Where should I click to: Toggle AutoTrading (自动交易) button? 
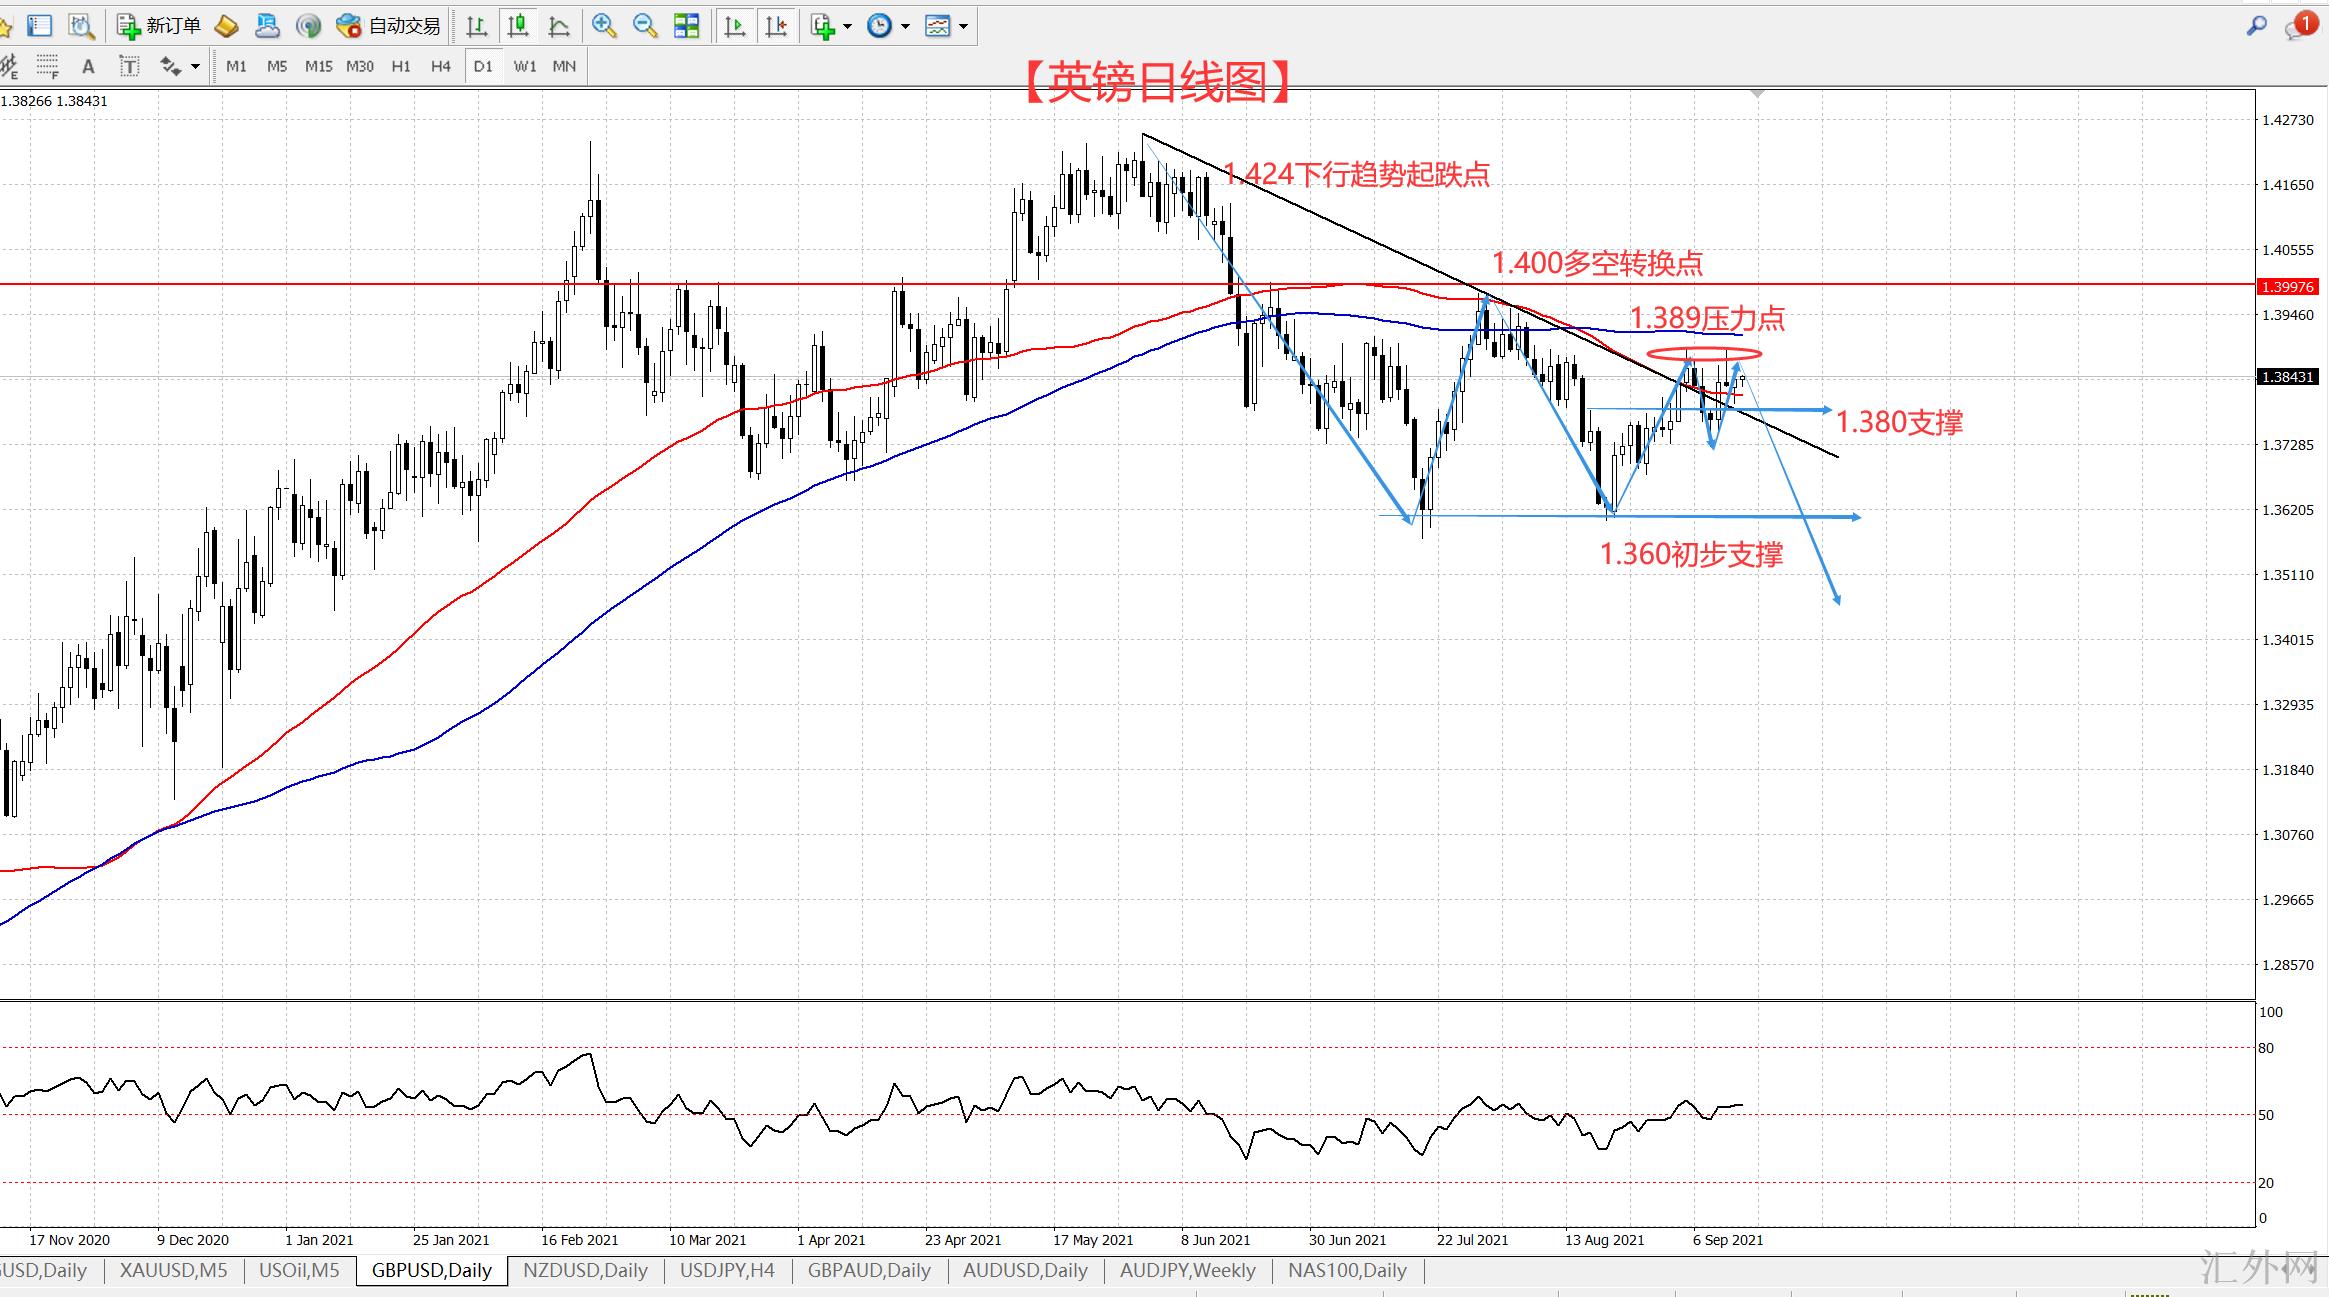[x=389, y=26]
